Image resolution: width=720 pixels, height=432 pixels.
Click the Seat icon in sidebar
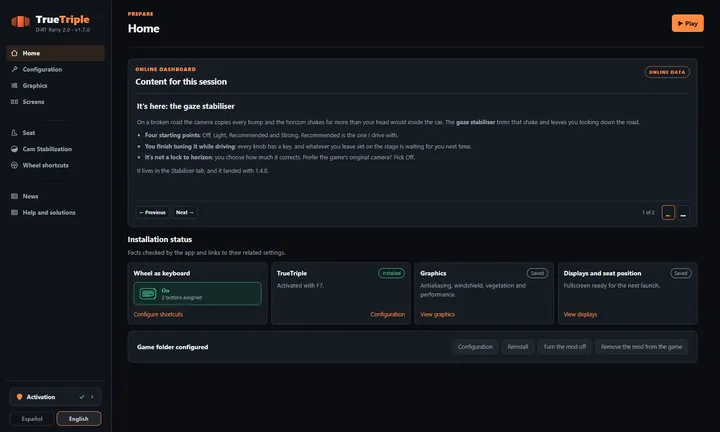click(x=14, y=133)
